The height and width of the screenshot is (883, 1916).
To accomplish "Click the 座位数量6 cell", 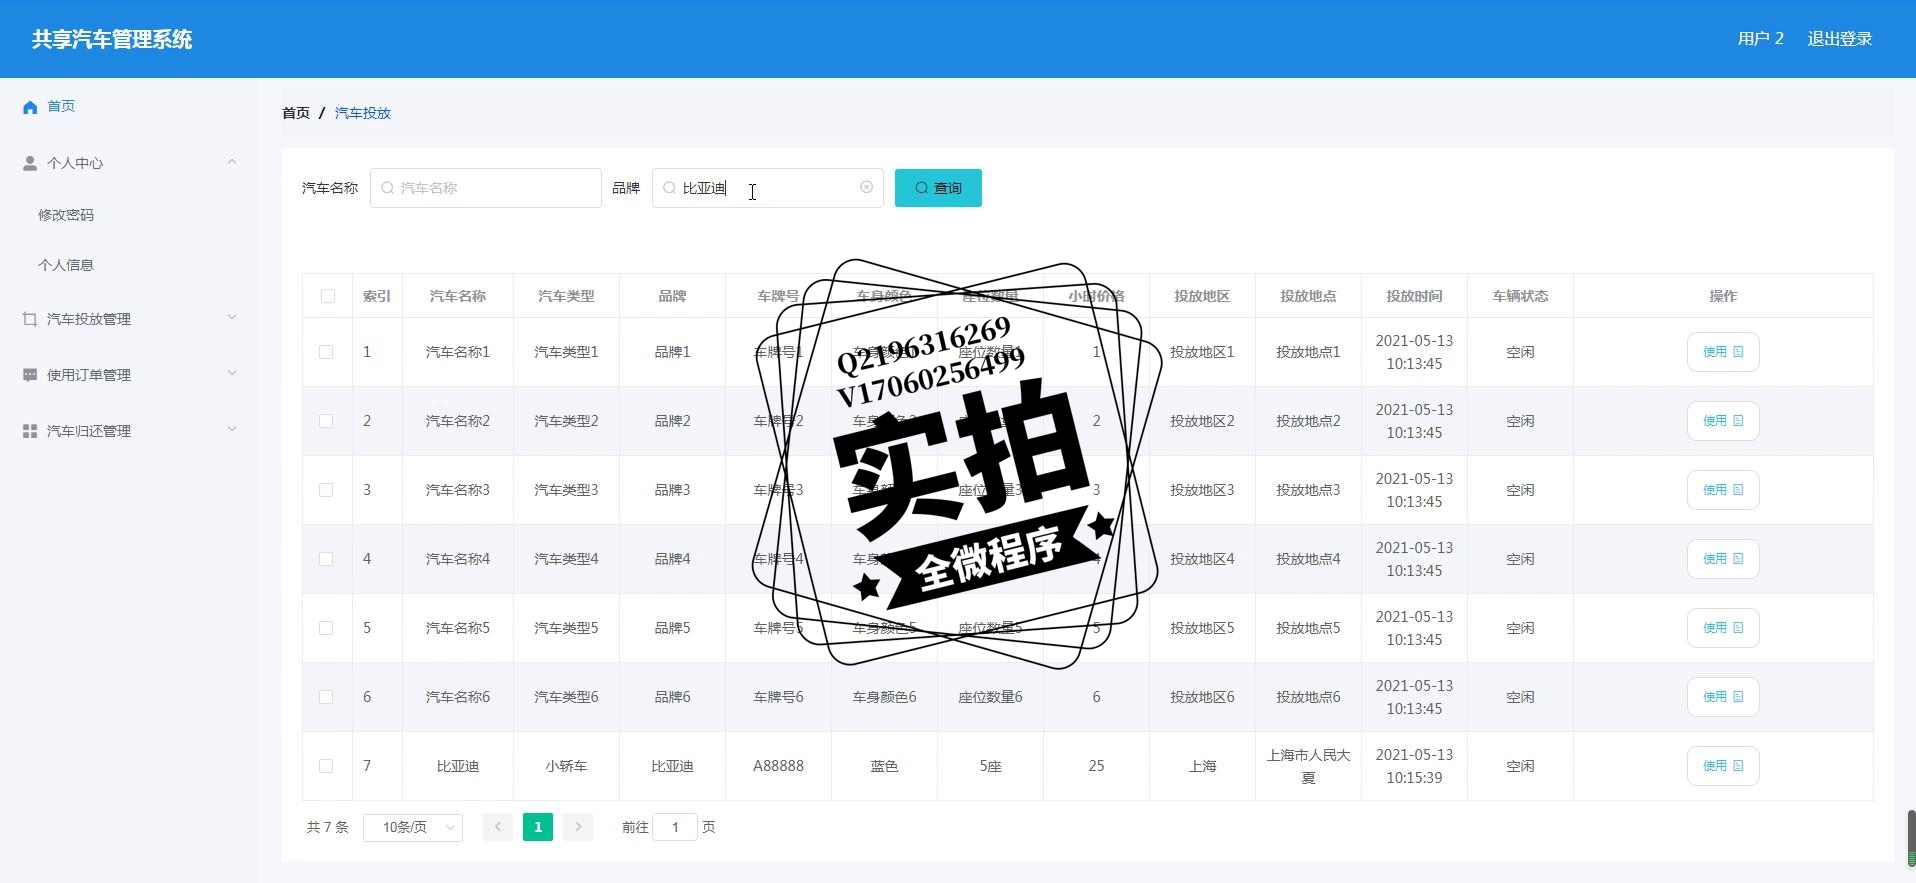I will click(x=990, y=697).
